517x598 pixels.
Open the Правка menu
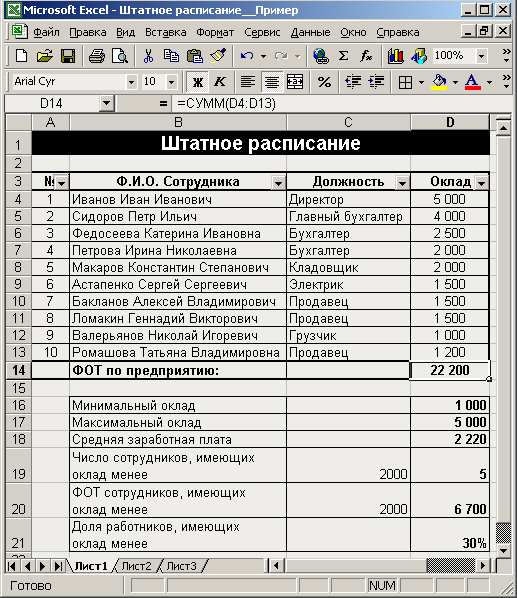88,32
